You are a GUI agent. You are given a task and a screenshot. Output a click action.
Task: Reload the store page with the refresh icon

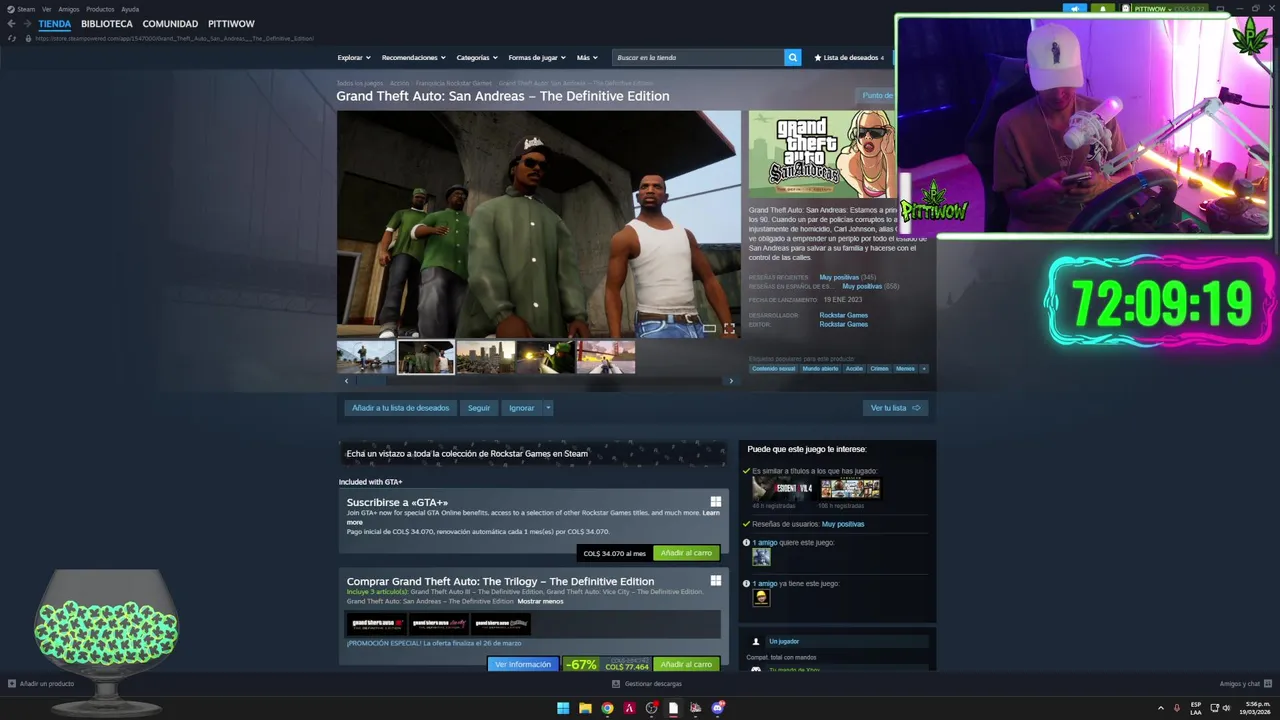point(11,38)
